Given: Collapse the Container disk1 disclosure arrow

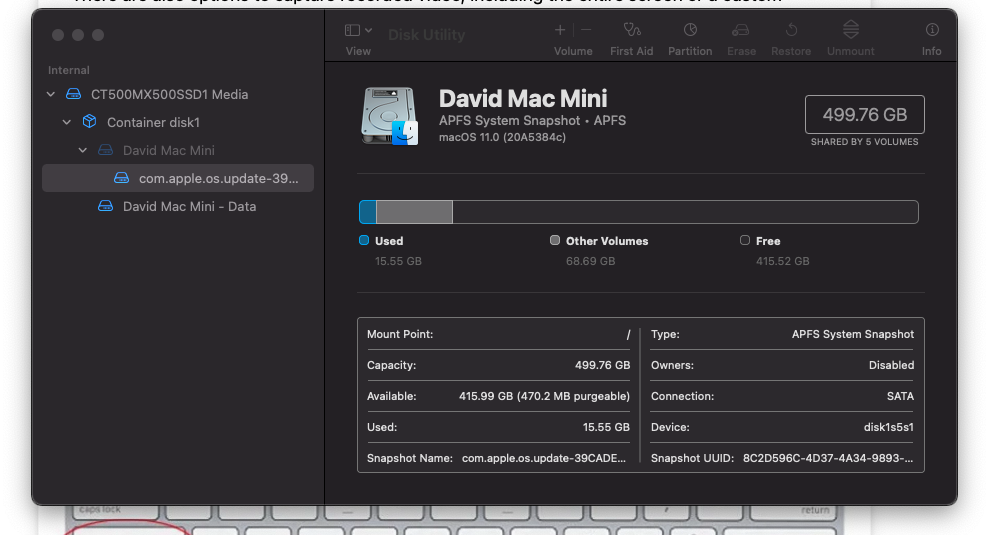Looking at the screenshot, I should 66,122.
